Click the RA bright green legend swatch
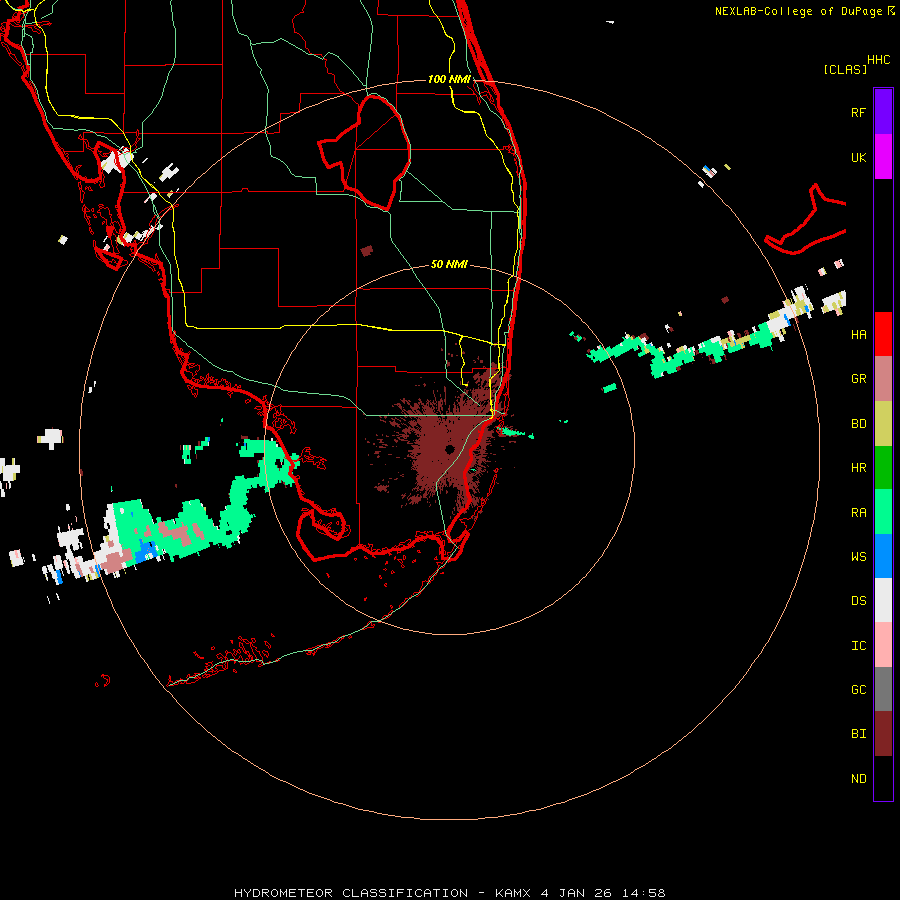 (883, 512)
